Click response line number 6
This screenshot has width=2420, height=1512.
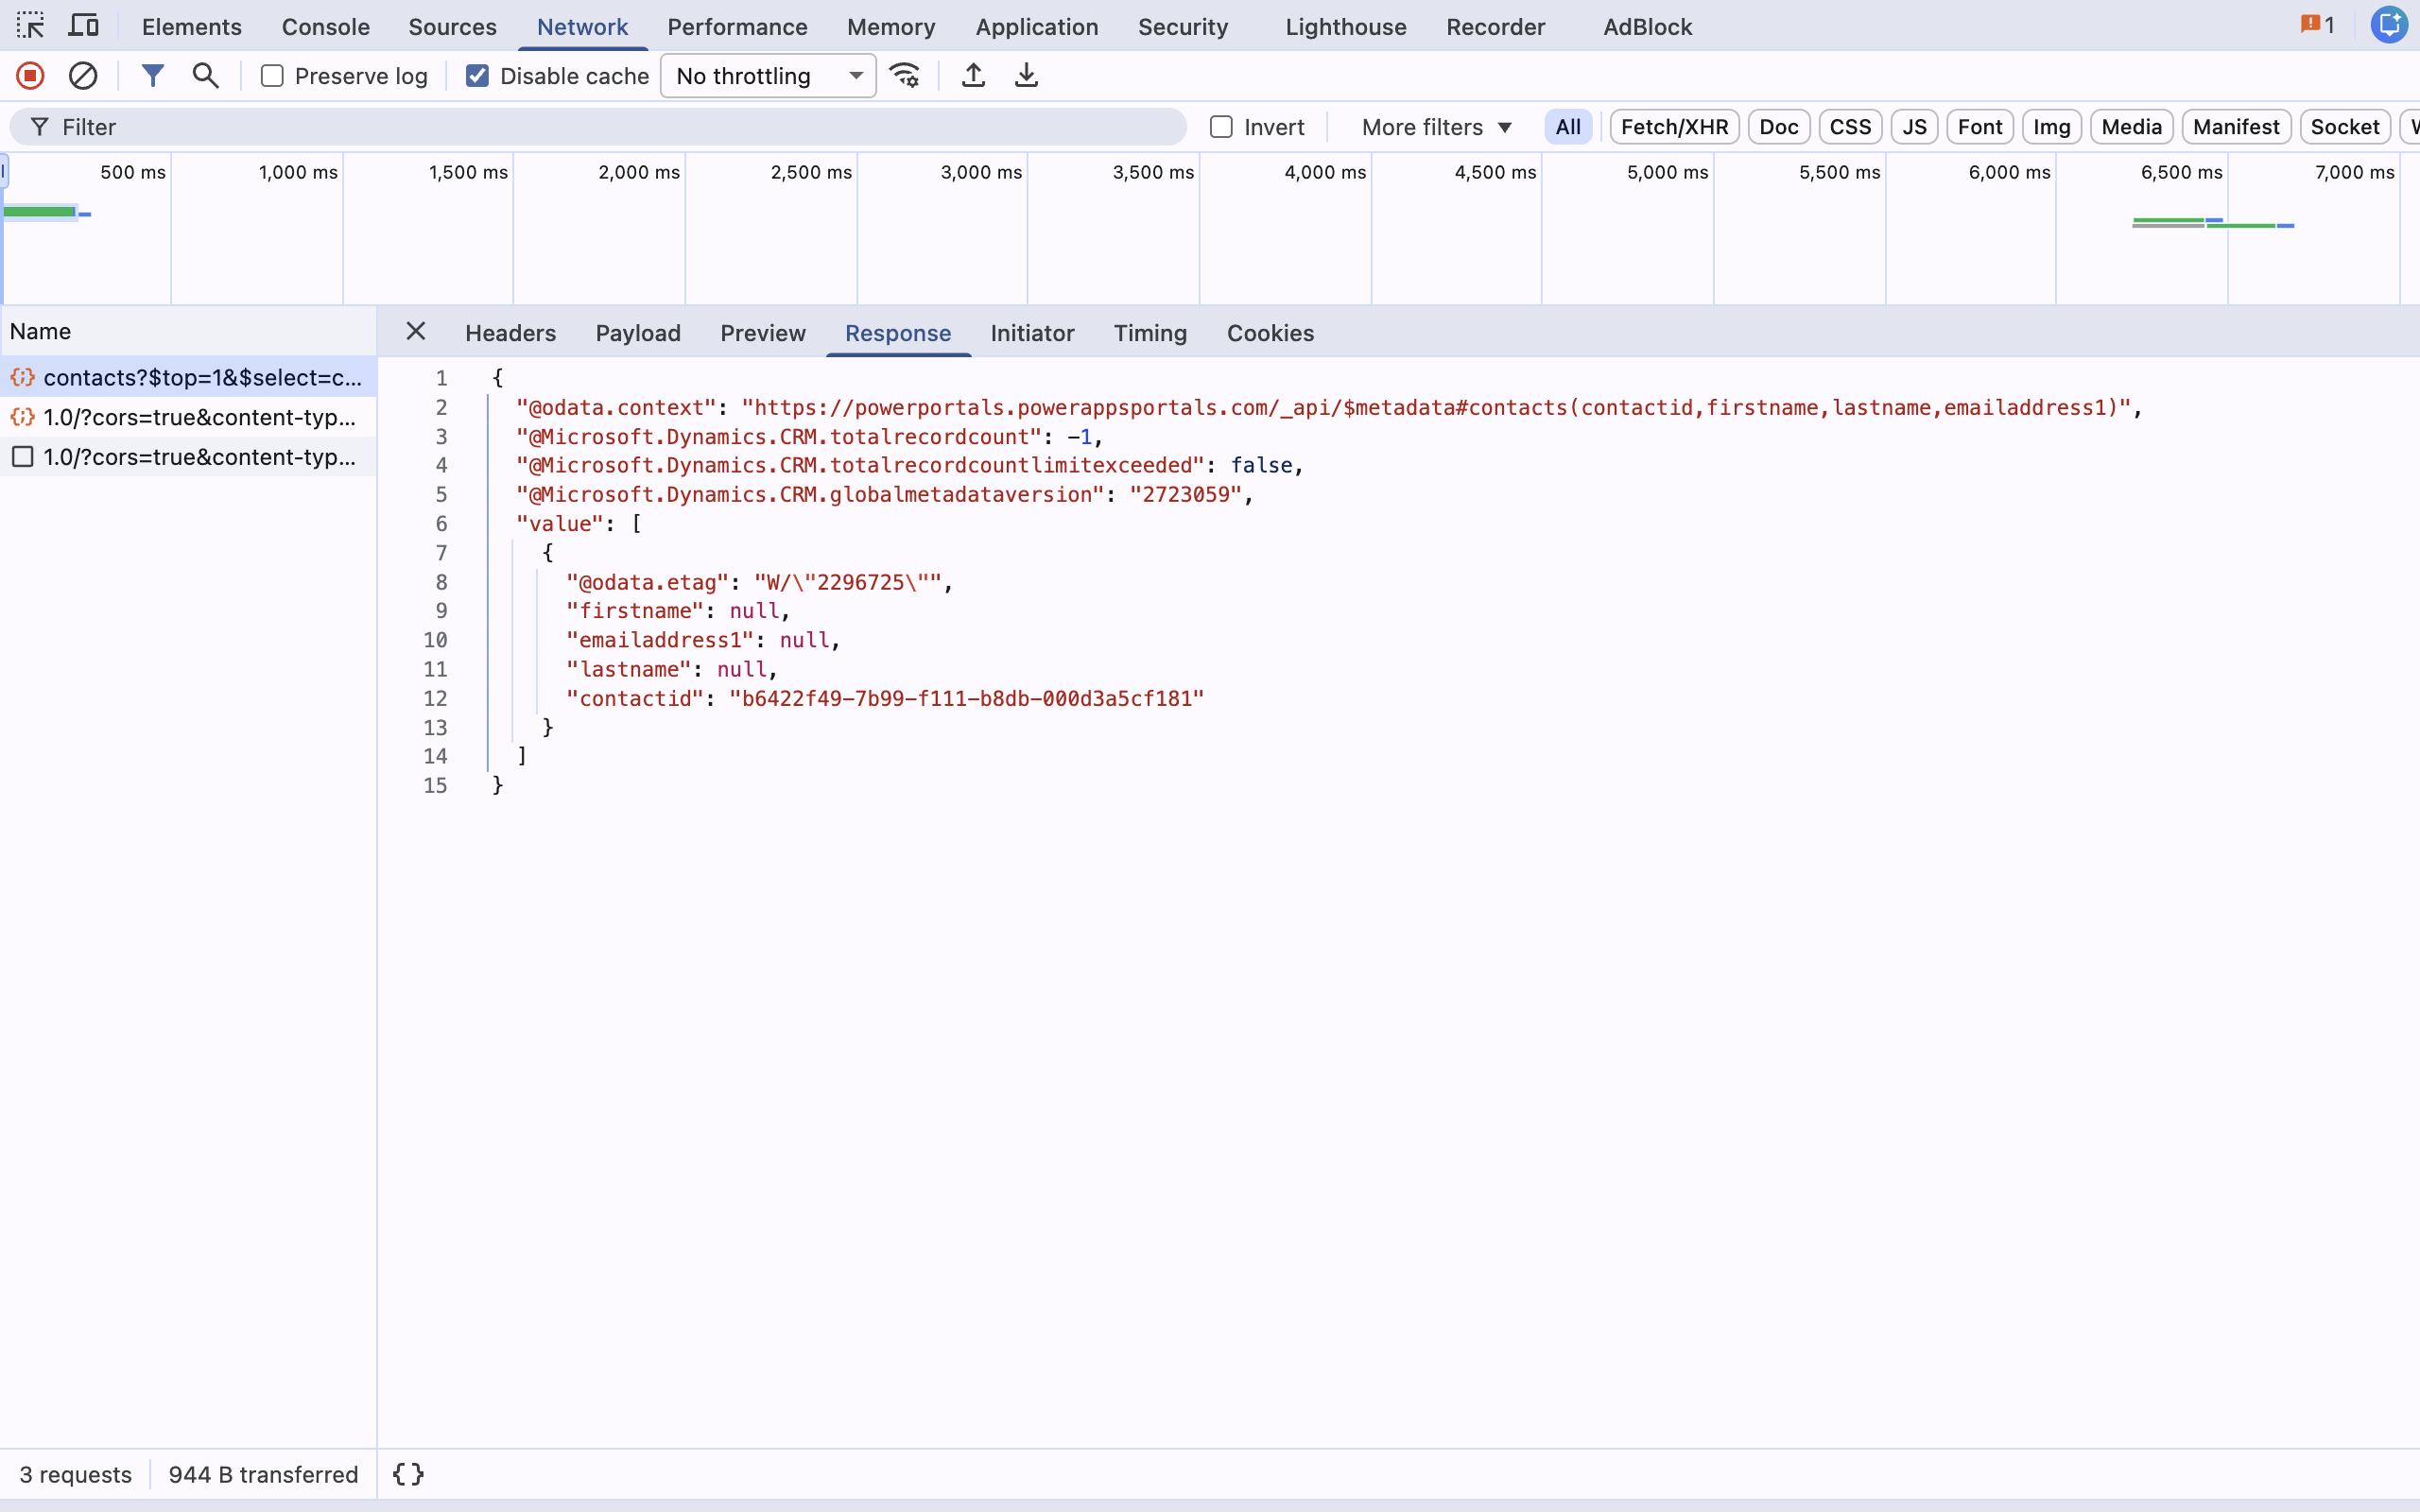tap(441, 524)
